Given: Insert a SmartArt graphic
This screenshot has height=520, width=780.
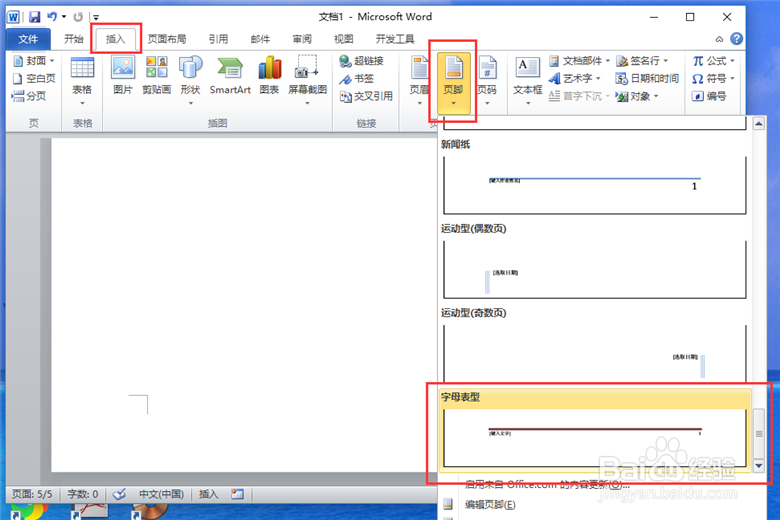Looking at the screenshot, I should tap(230, 76).
